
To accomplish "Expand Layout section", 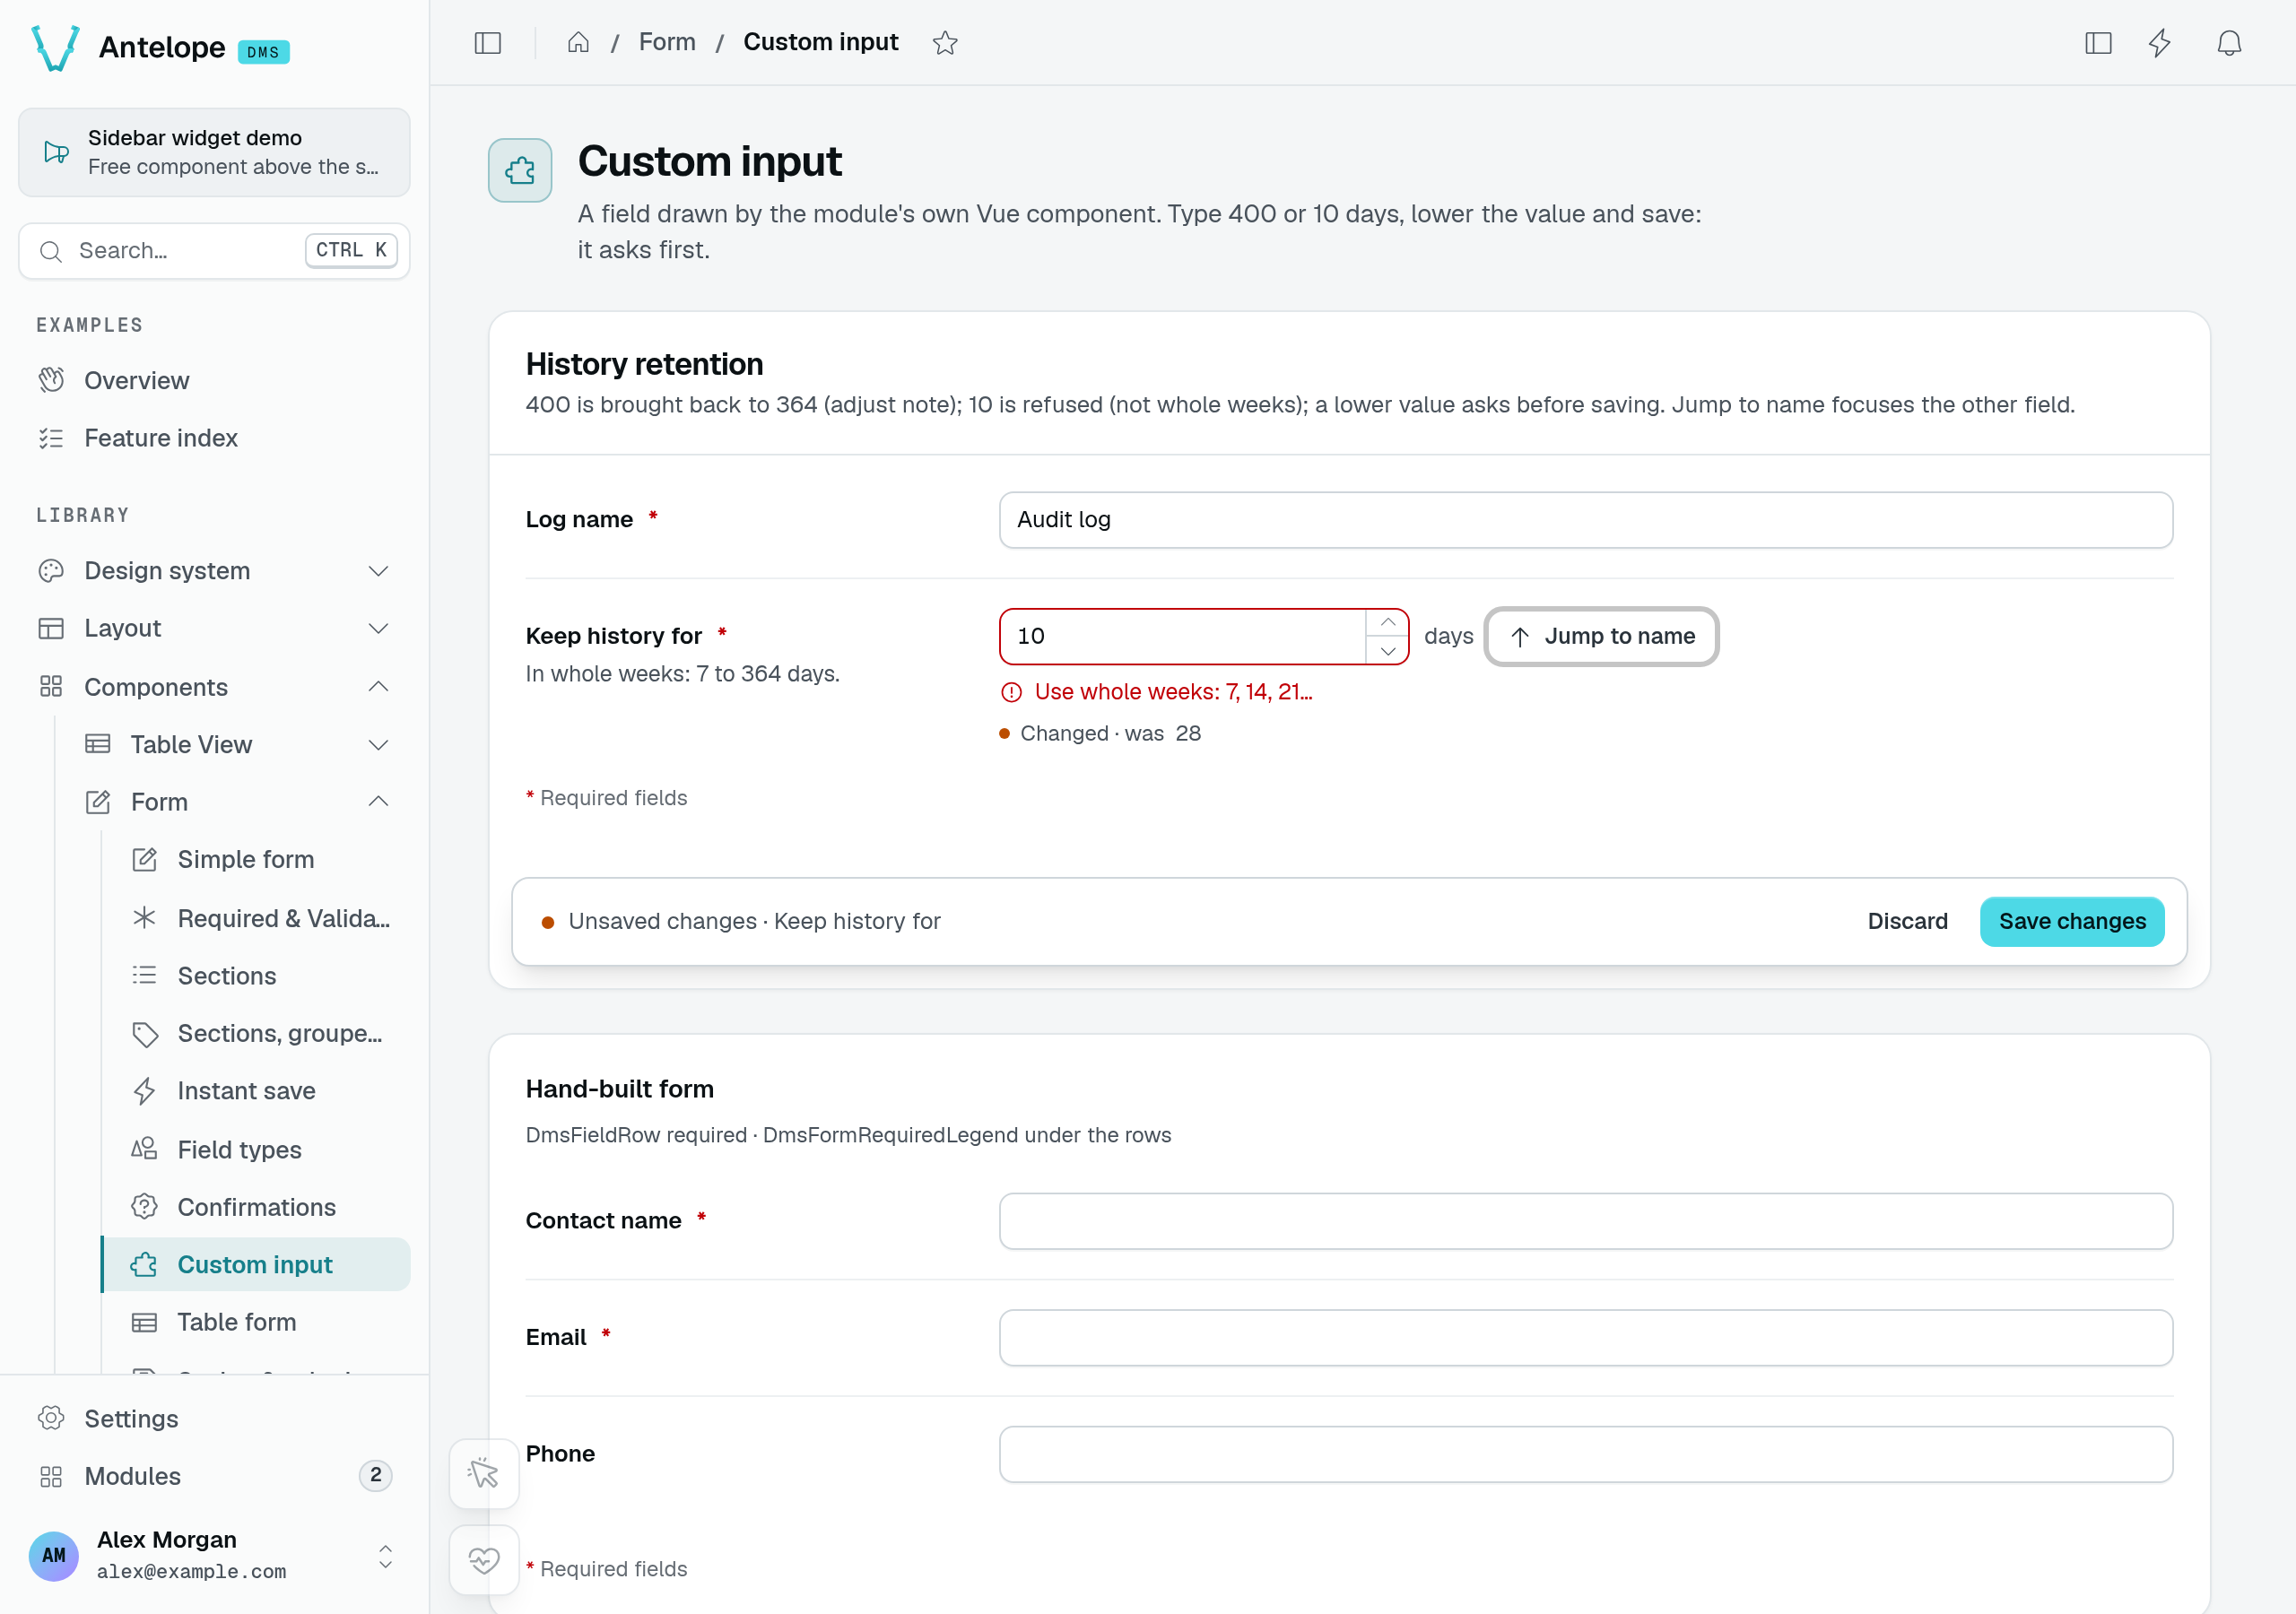I will tap(214, 628).
